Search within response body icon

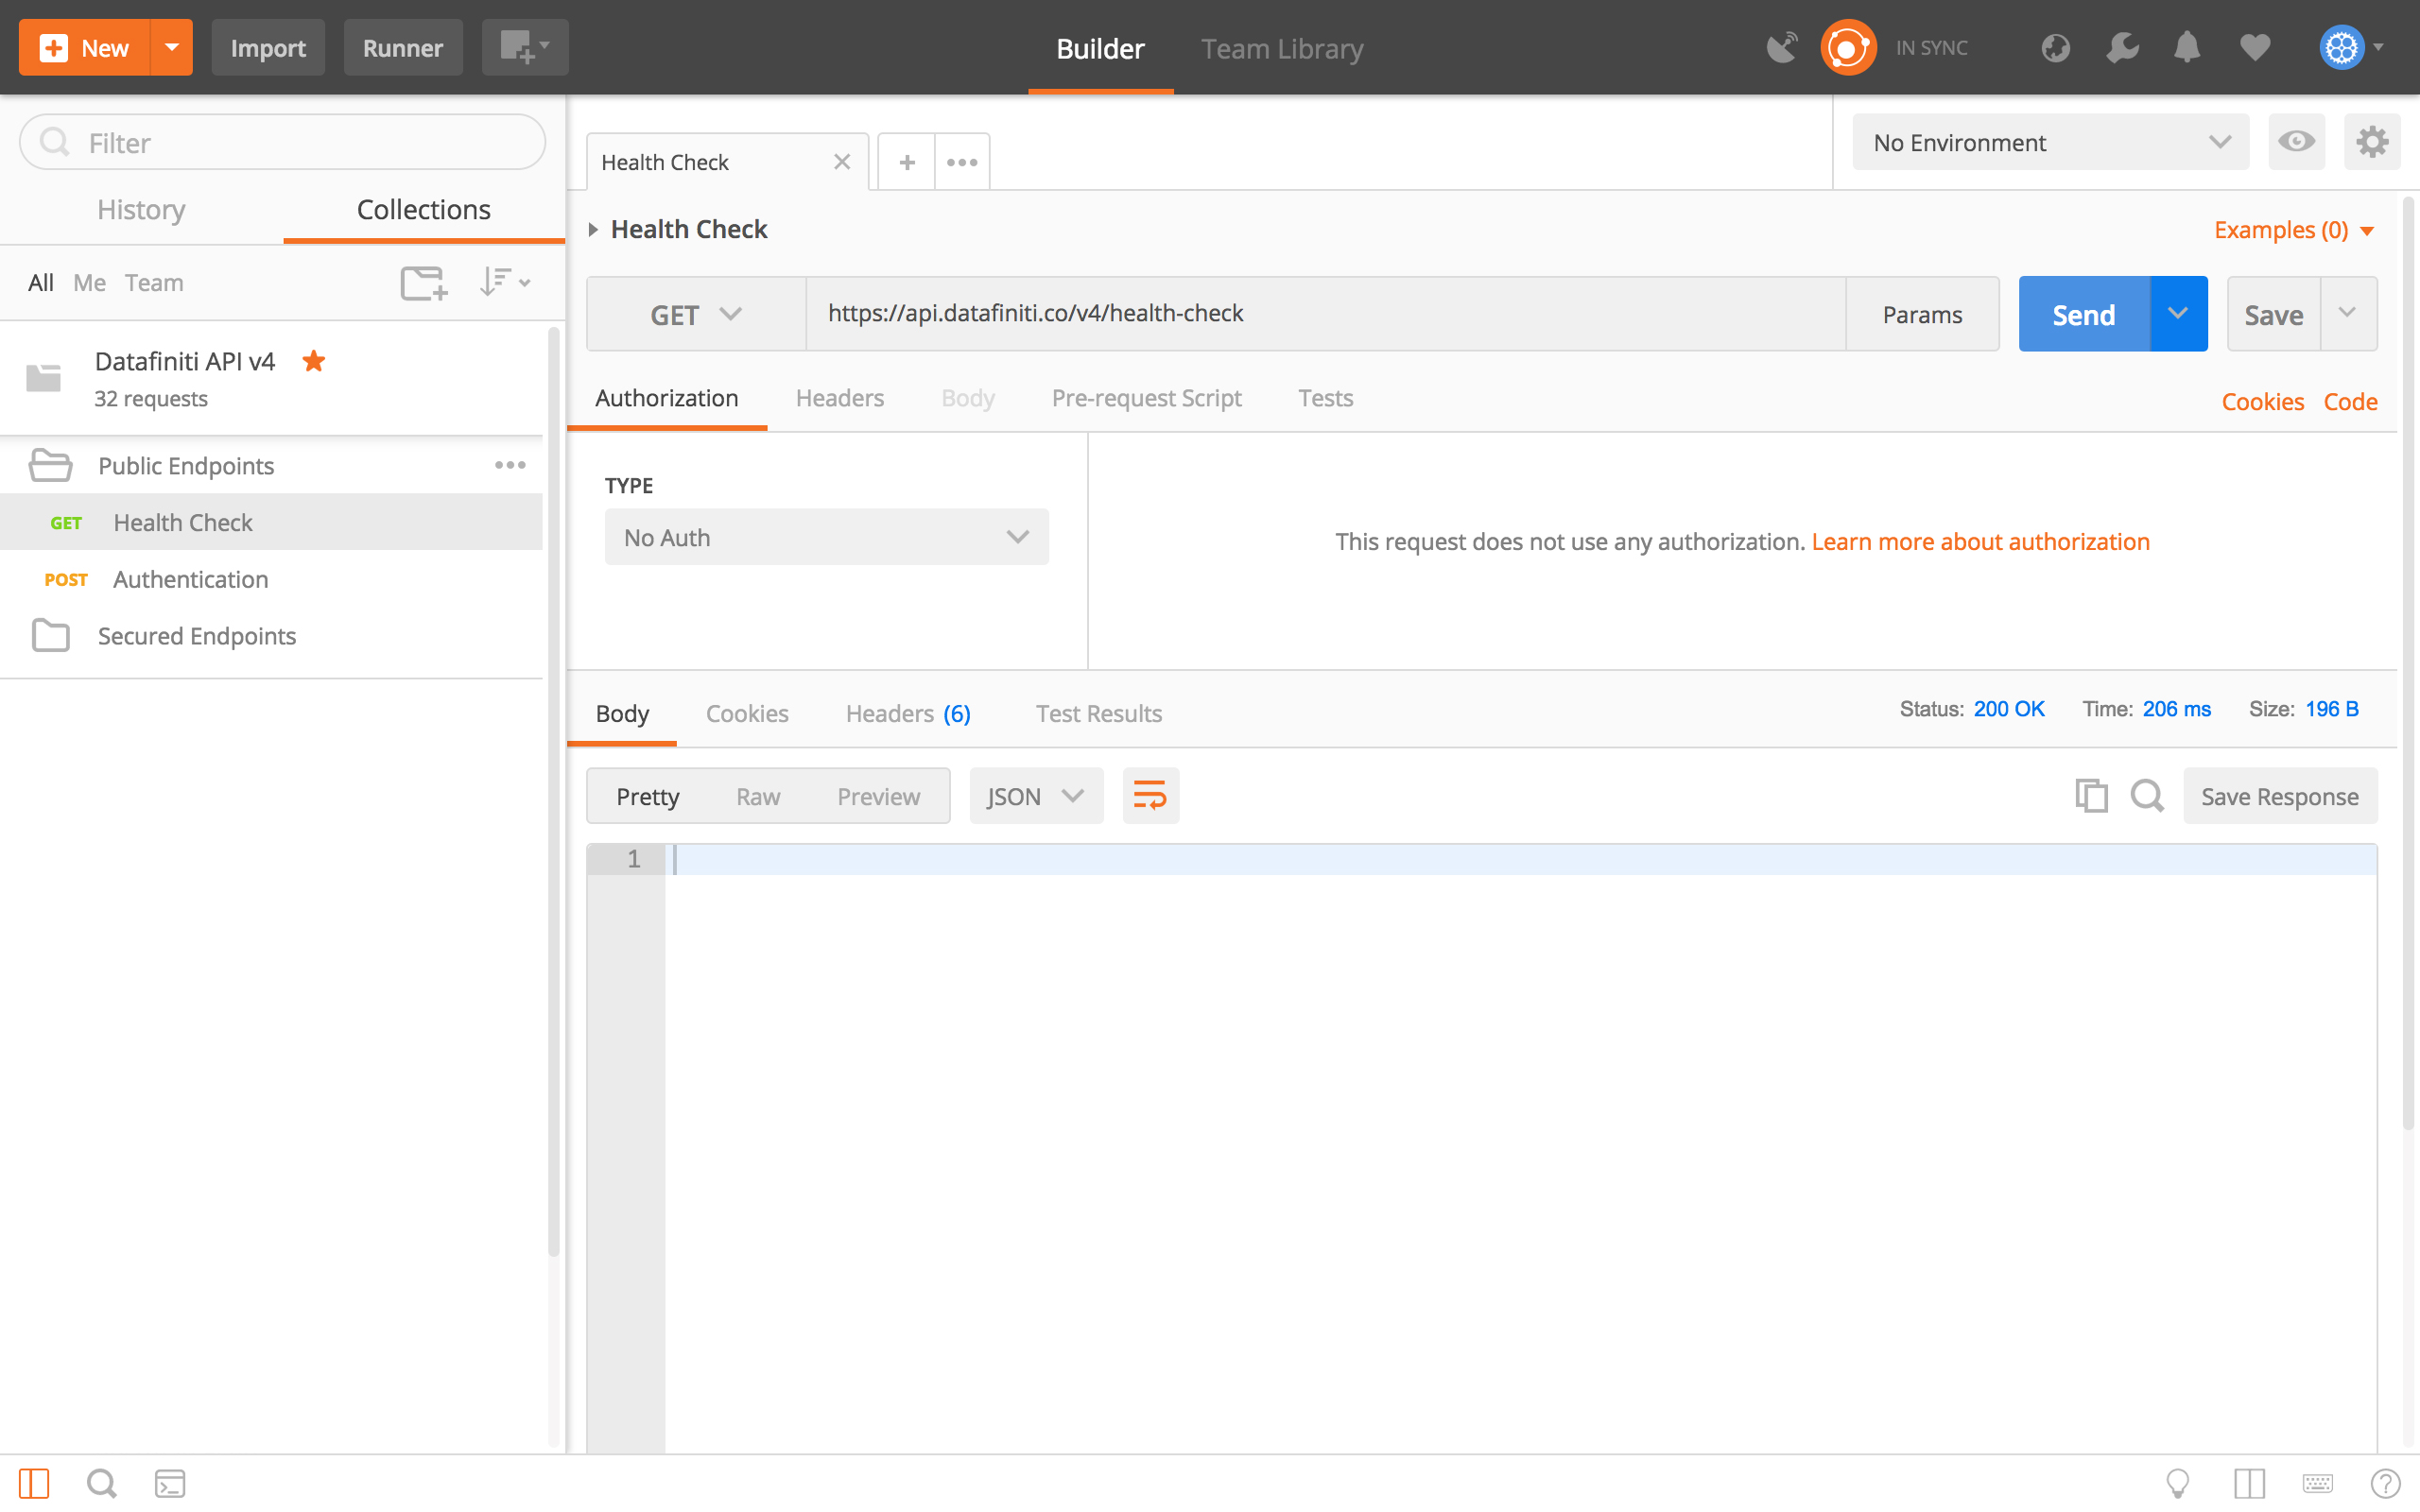click(2147, 796)
